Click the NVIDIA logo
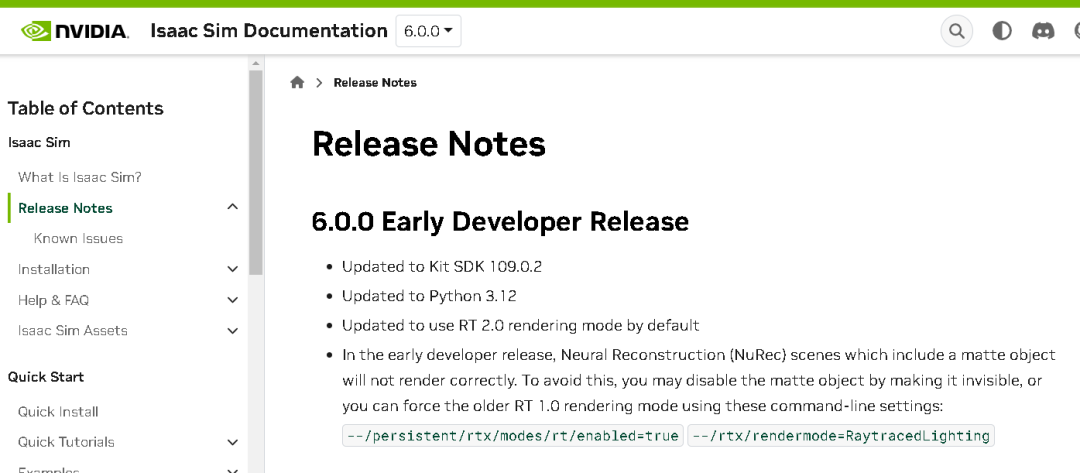 [x=75, y=31]
